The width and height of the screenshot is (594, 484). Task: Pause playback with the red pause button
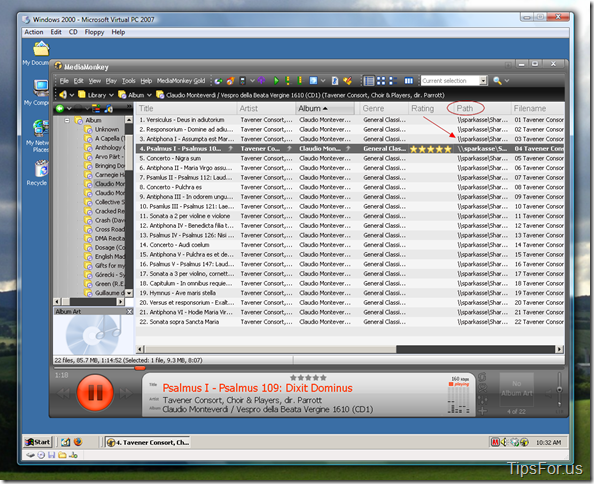click(95, 393)
